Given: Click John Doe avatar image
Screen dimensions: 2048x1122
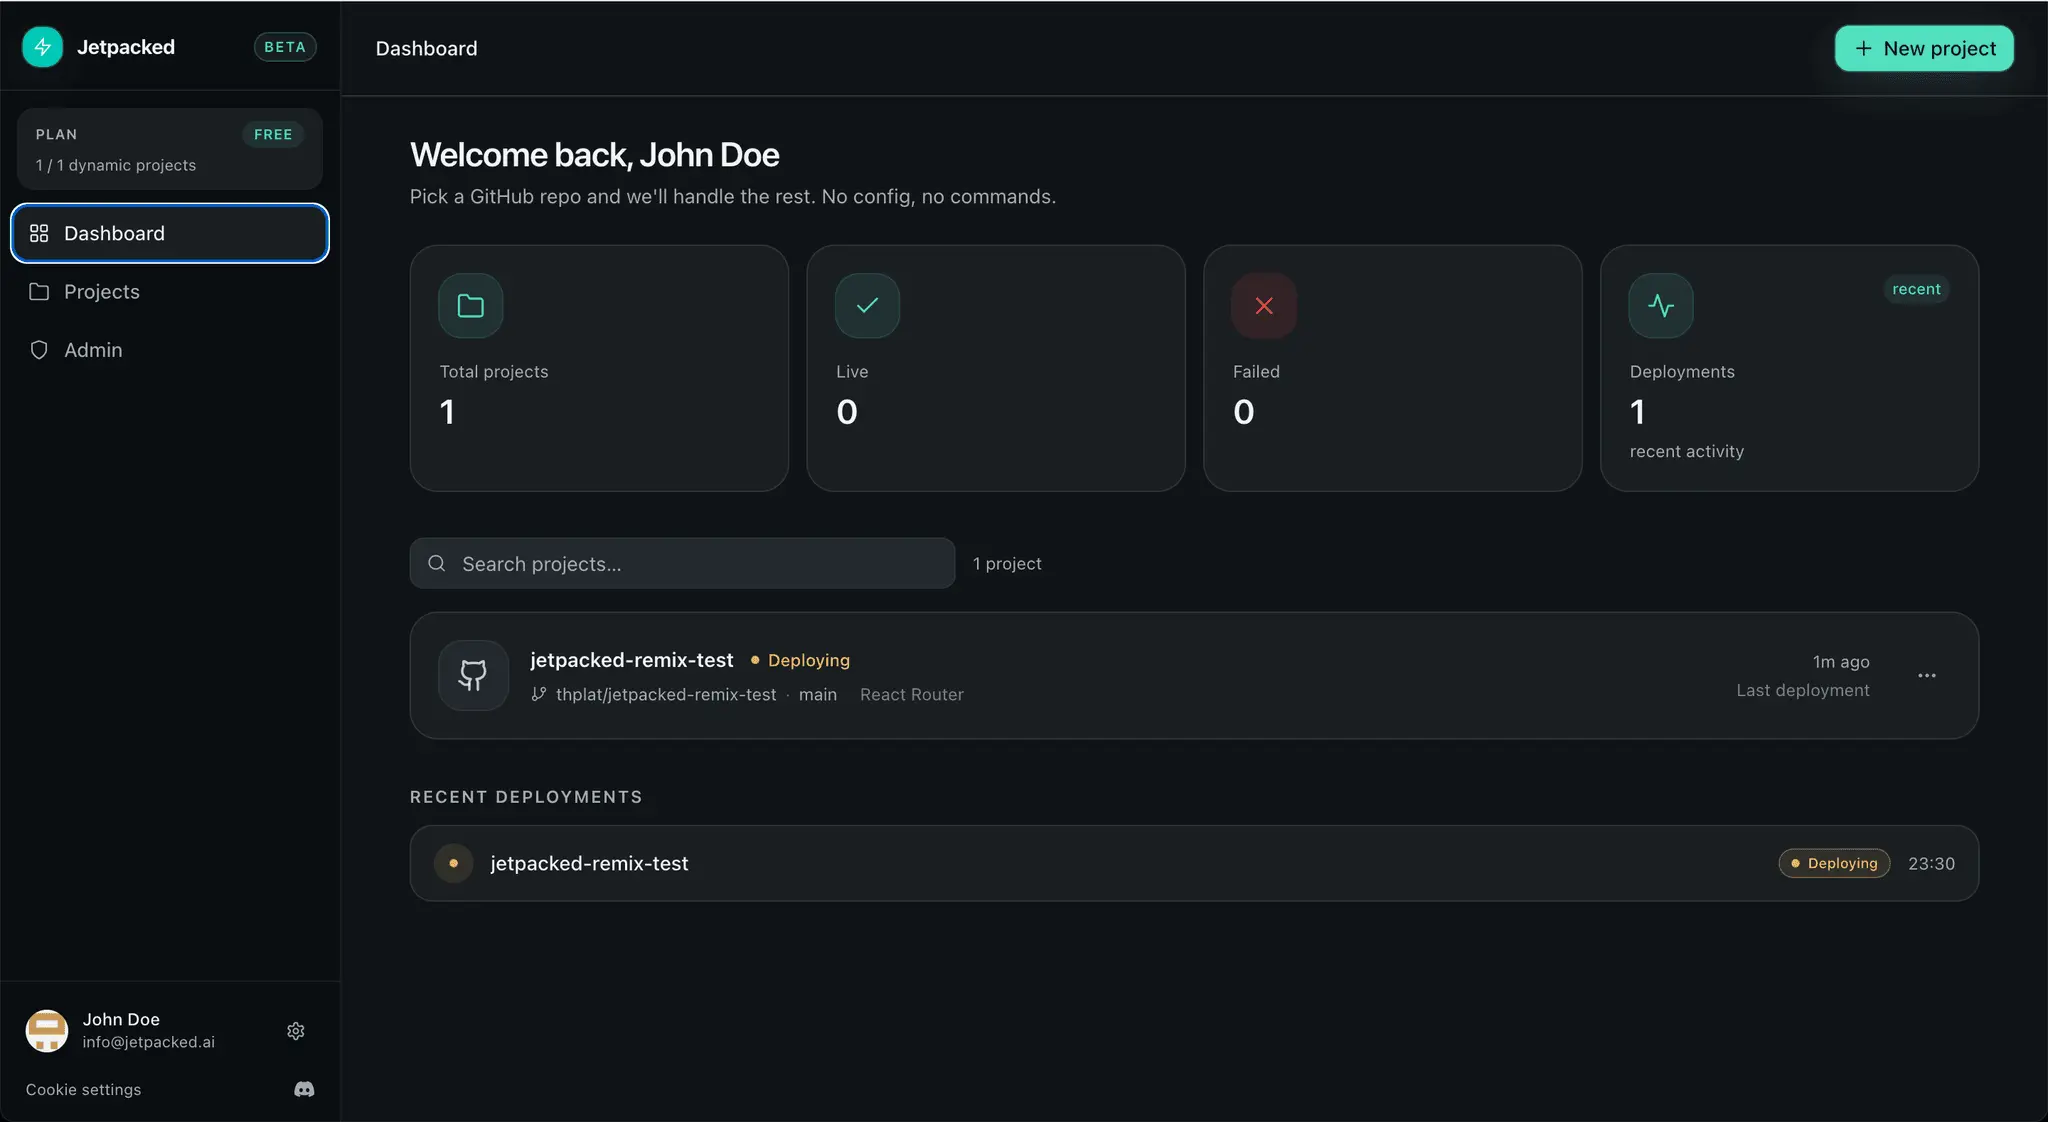Looking at the screenshot, I should pyautogui.click(x=47, y=1031).
